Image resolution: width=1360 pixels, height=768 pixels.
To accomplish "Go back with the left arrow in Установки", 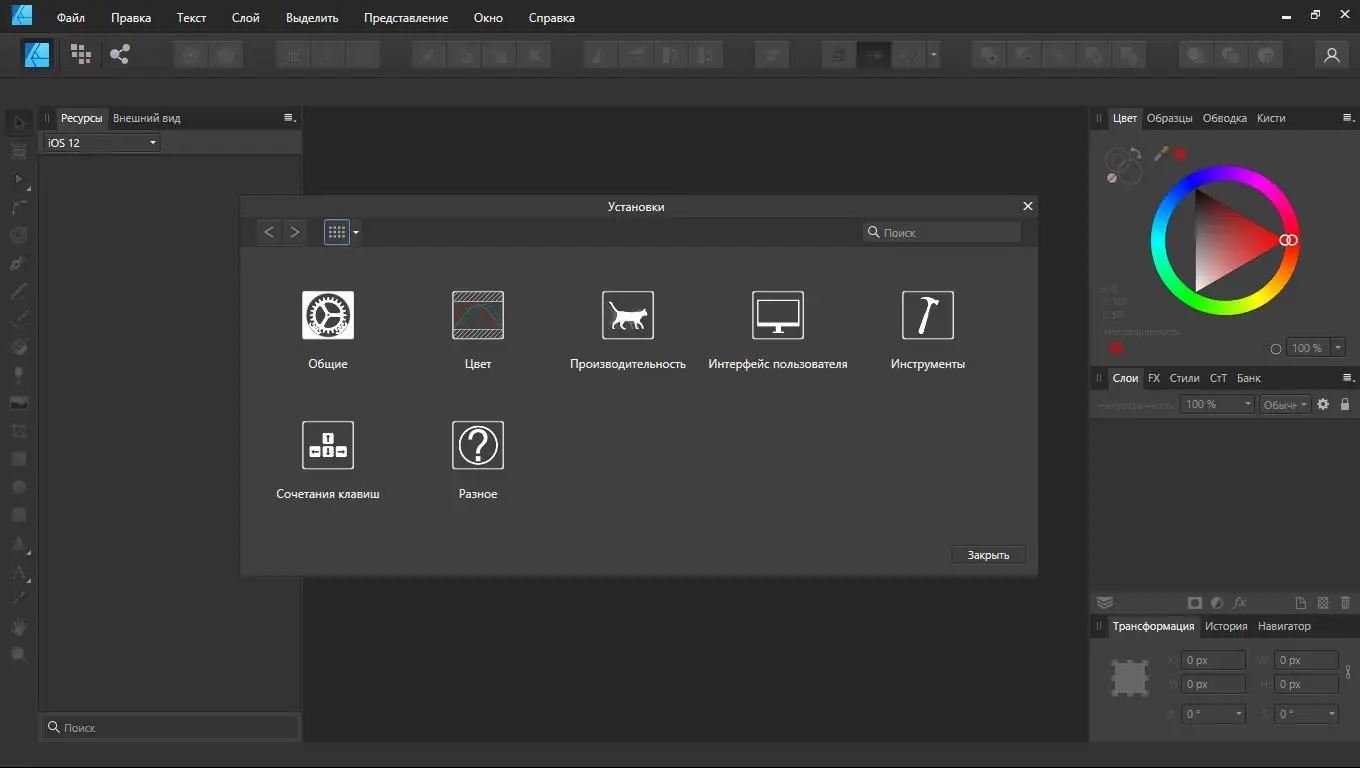I will coord(269,232).
